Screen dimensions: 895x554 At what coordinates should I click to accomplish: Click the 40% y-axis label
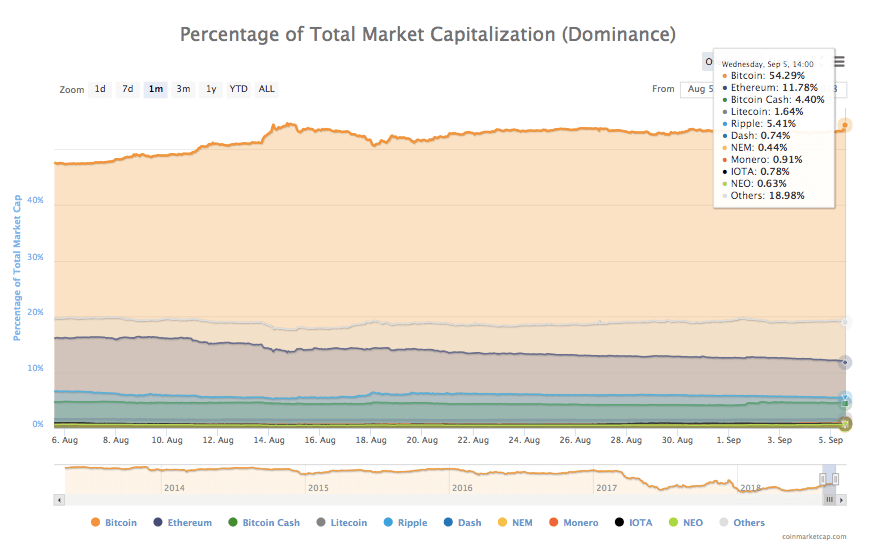coord(35,200)
